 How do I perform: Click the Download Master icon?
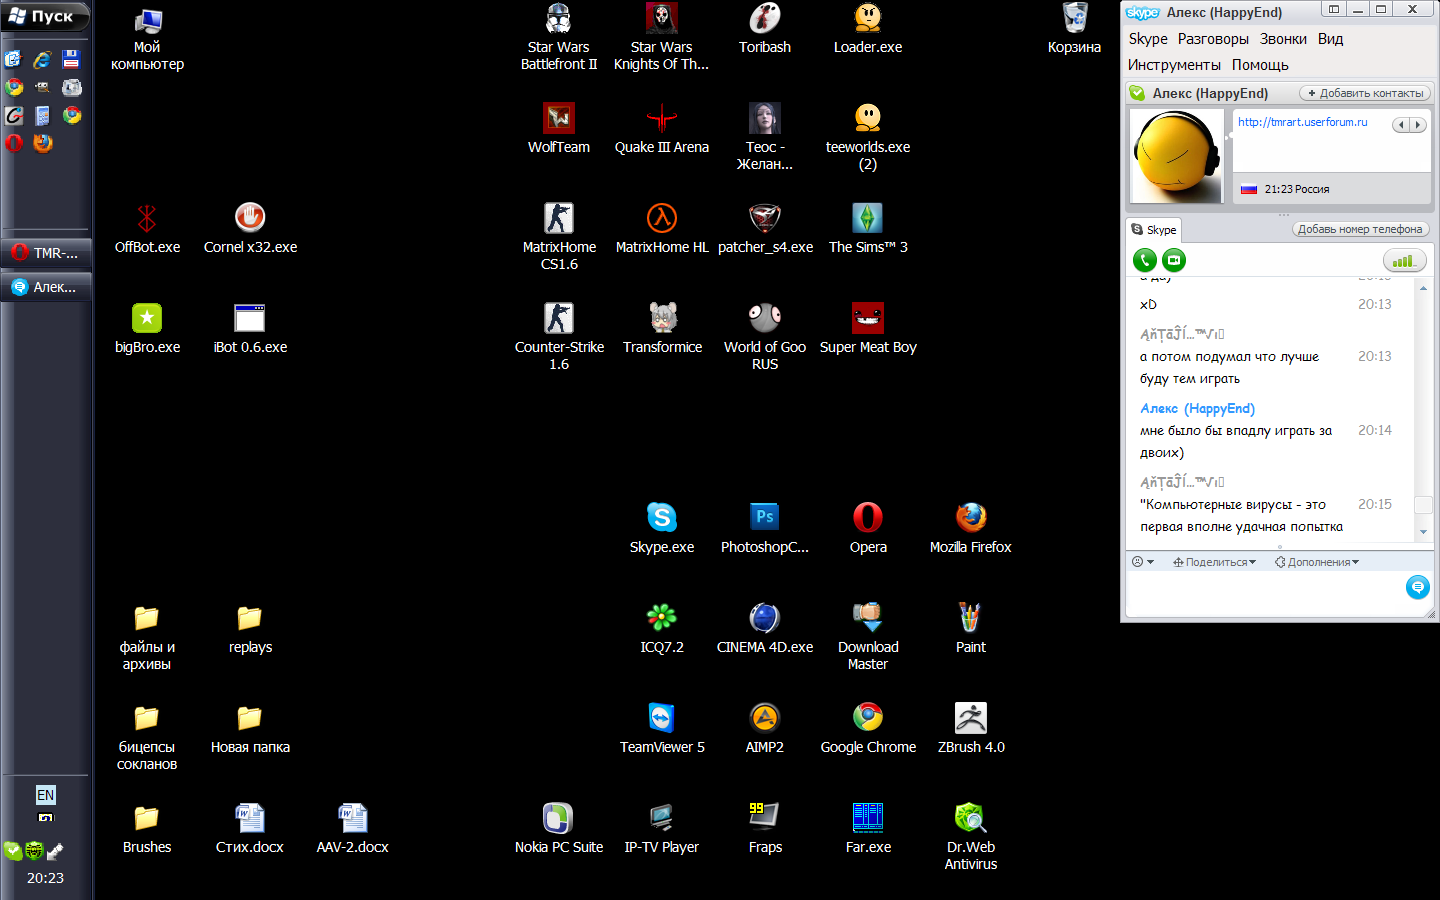tap(868, 637)
